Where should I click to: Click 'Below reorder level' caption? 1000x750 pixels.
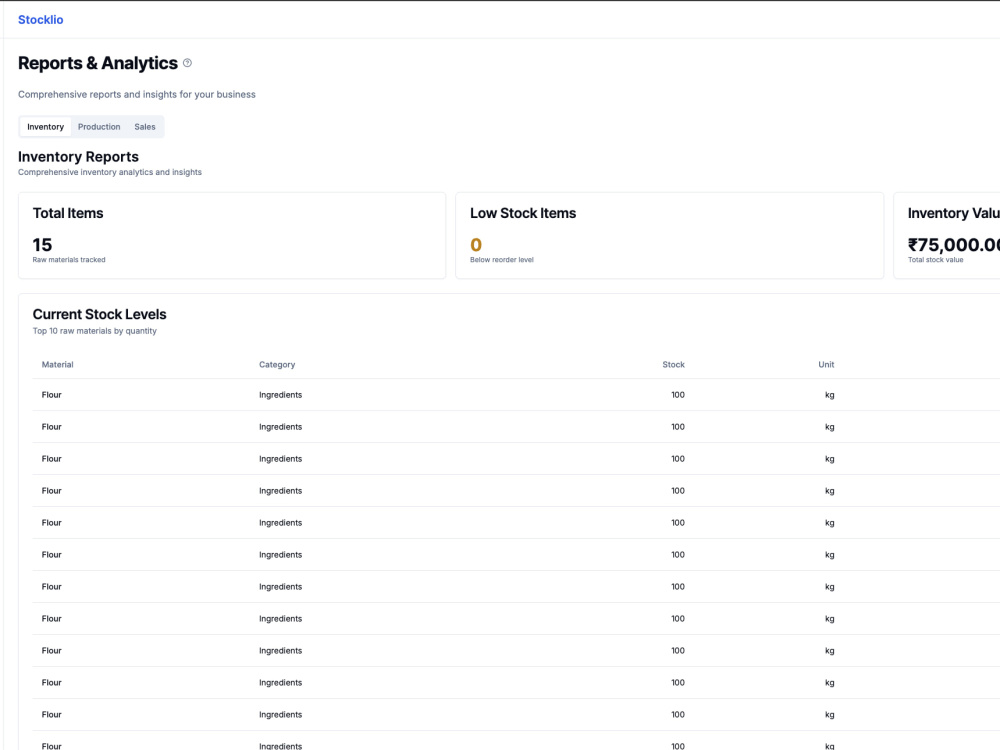click(x=502, y=260)
